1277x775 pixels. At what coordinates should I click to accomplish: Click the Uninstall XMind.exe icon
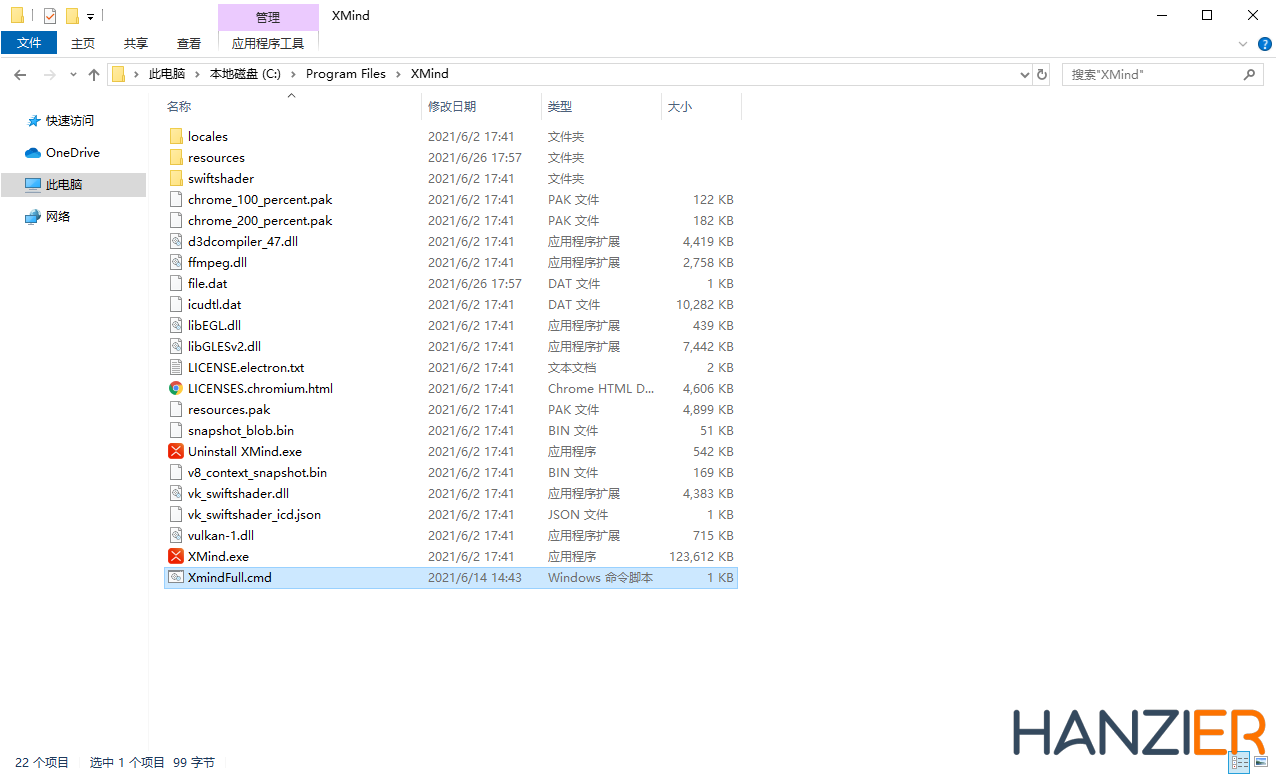(x=176, y=451)
